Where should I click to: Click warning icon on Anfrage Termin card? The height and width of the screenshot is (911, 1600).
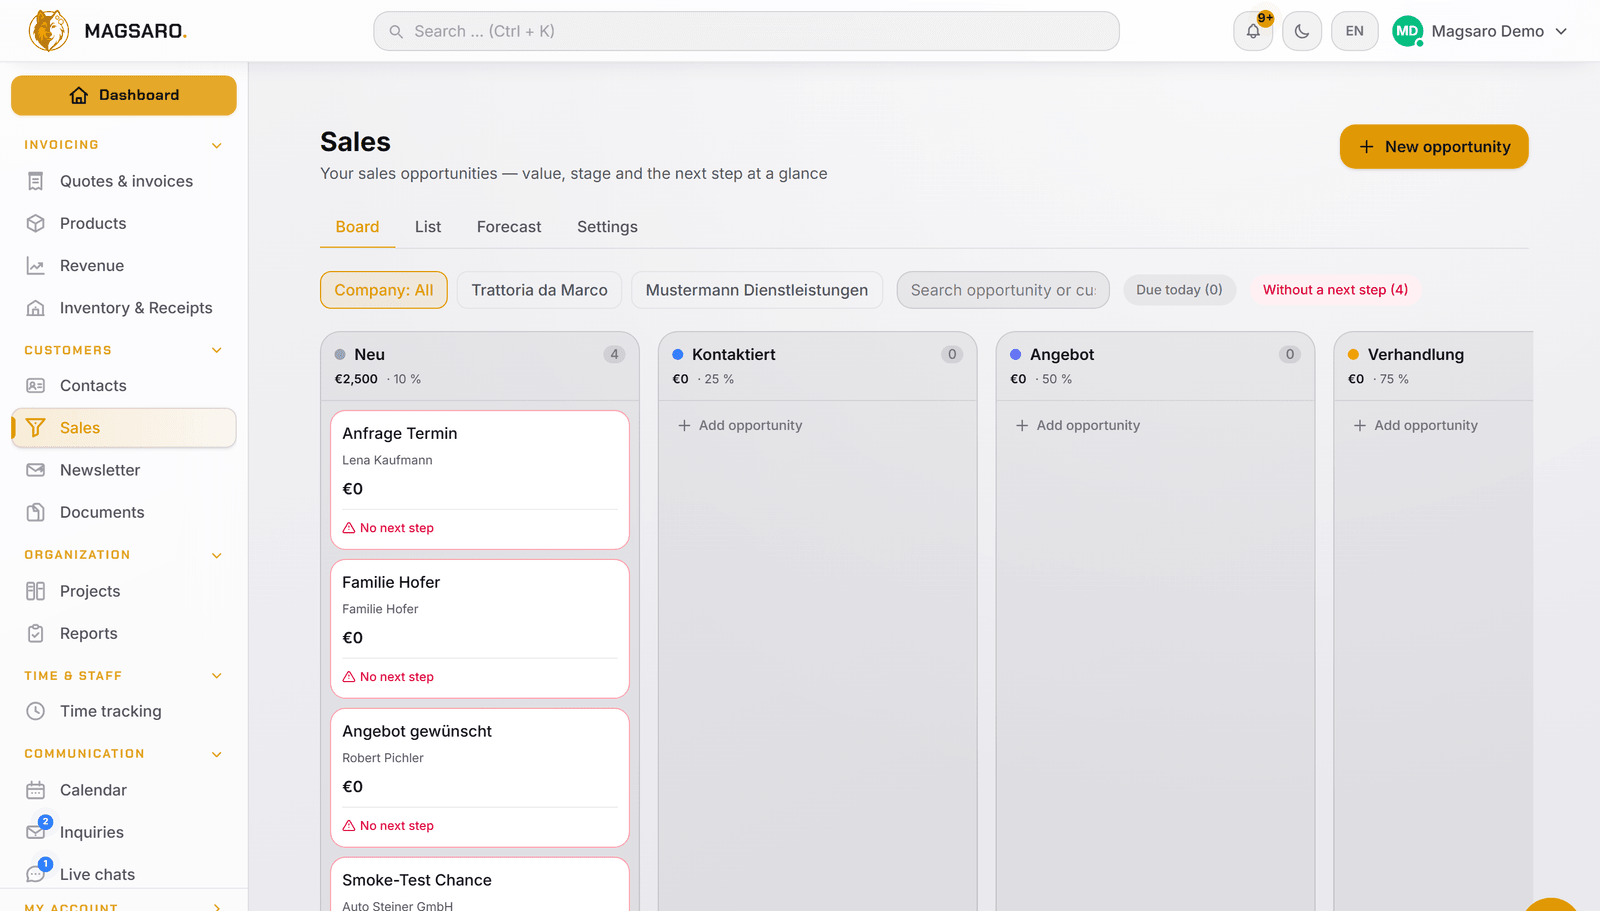(x=349, y=528)
